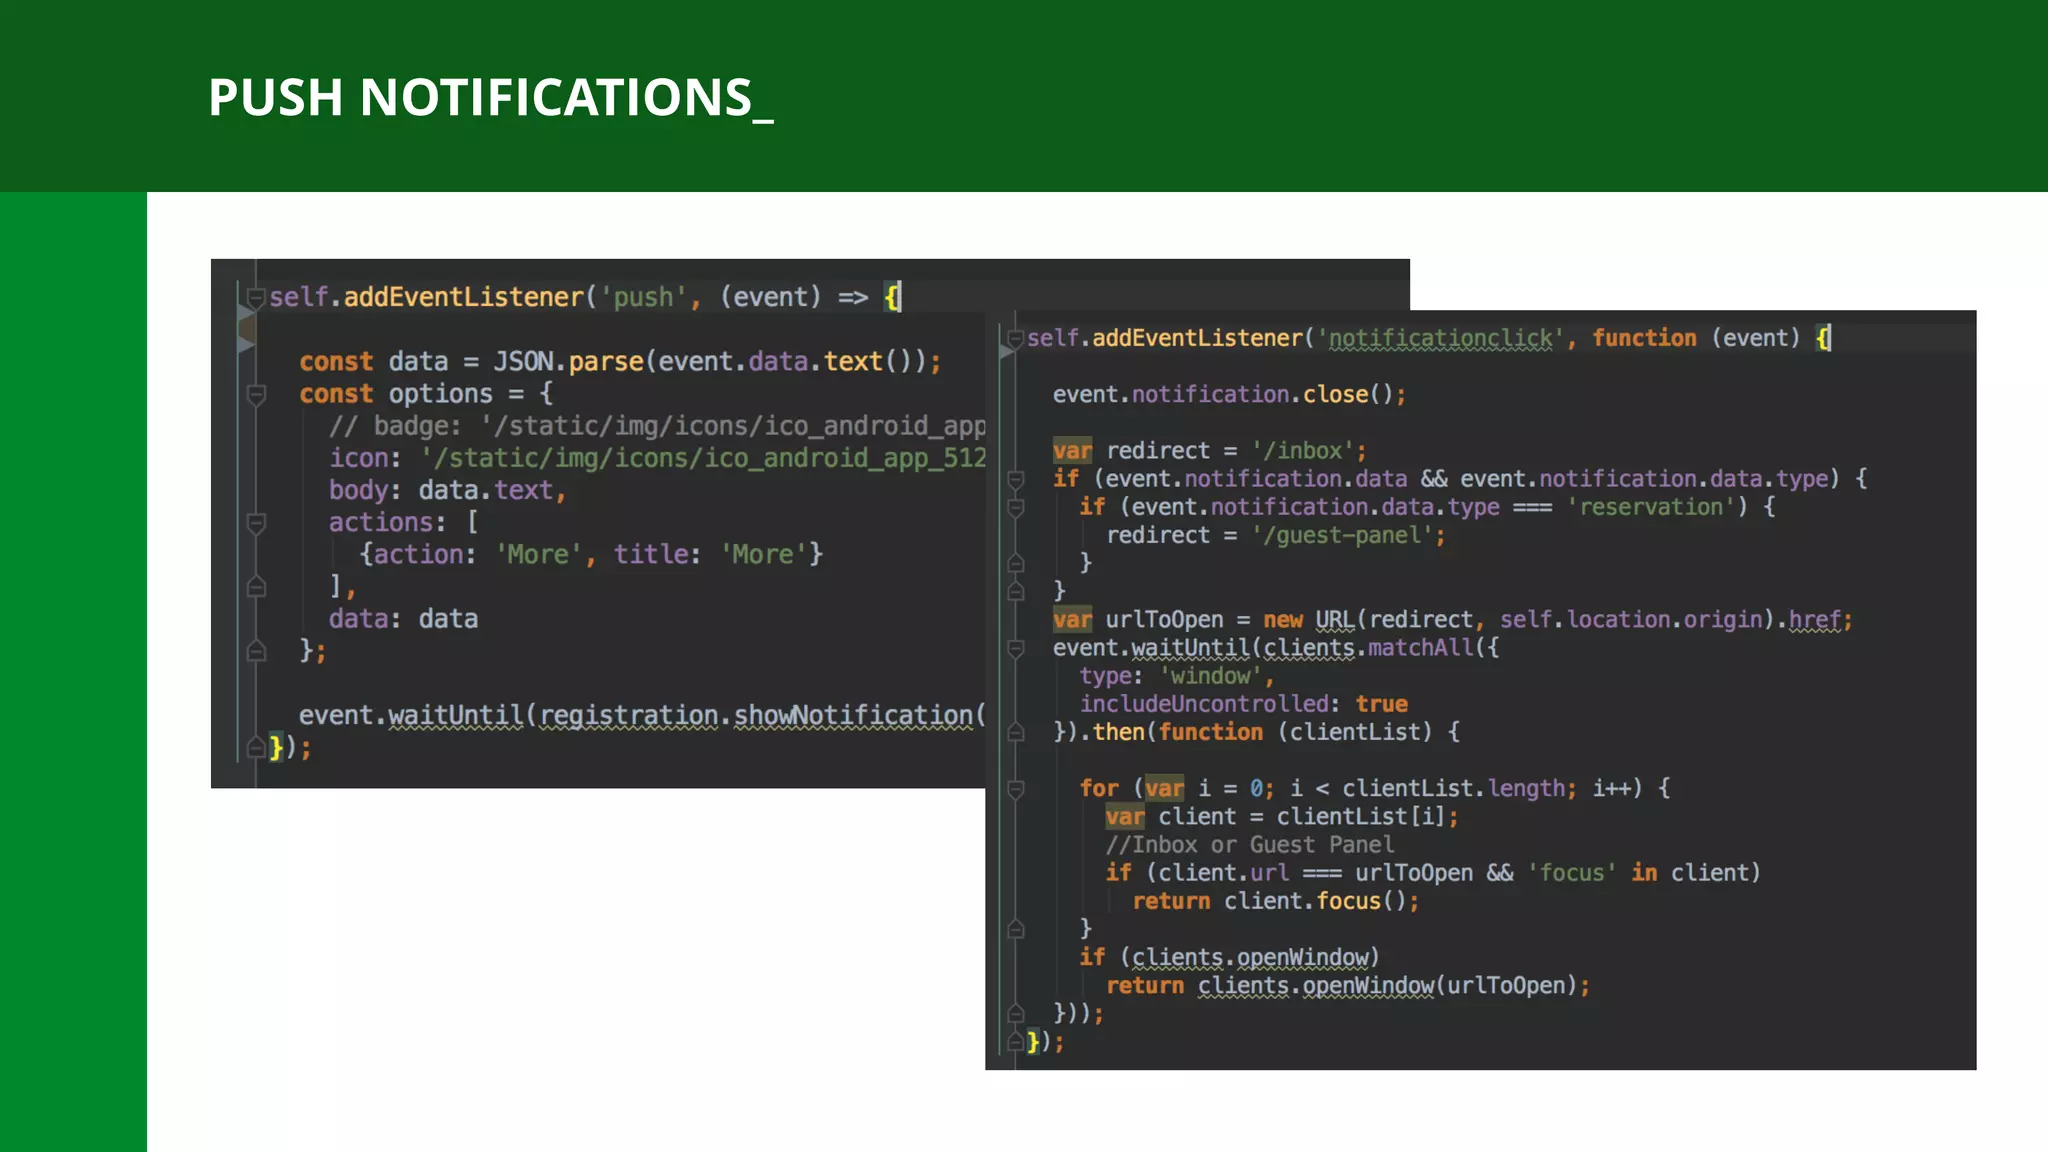Collapse fold at 'for (var i = 0' line
The width and height of the screenshot is (2048, 1152).
point(1015,789)
